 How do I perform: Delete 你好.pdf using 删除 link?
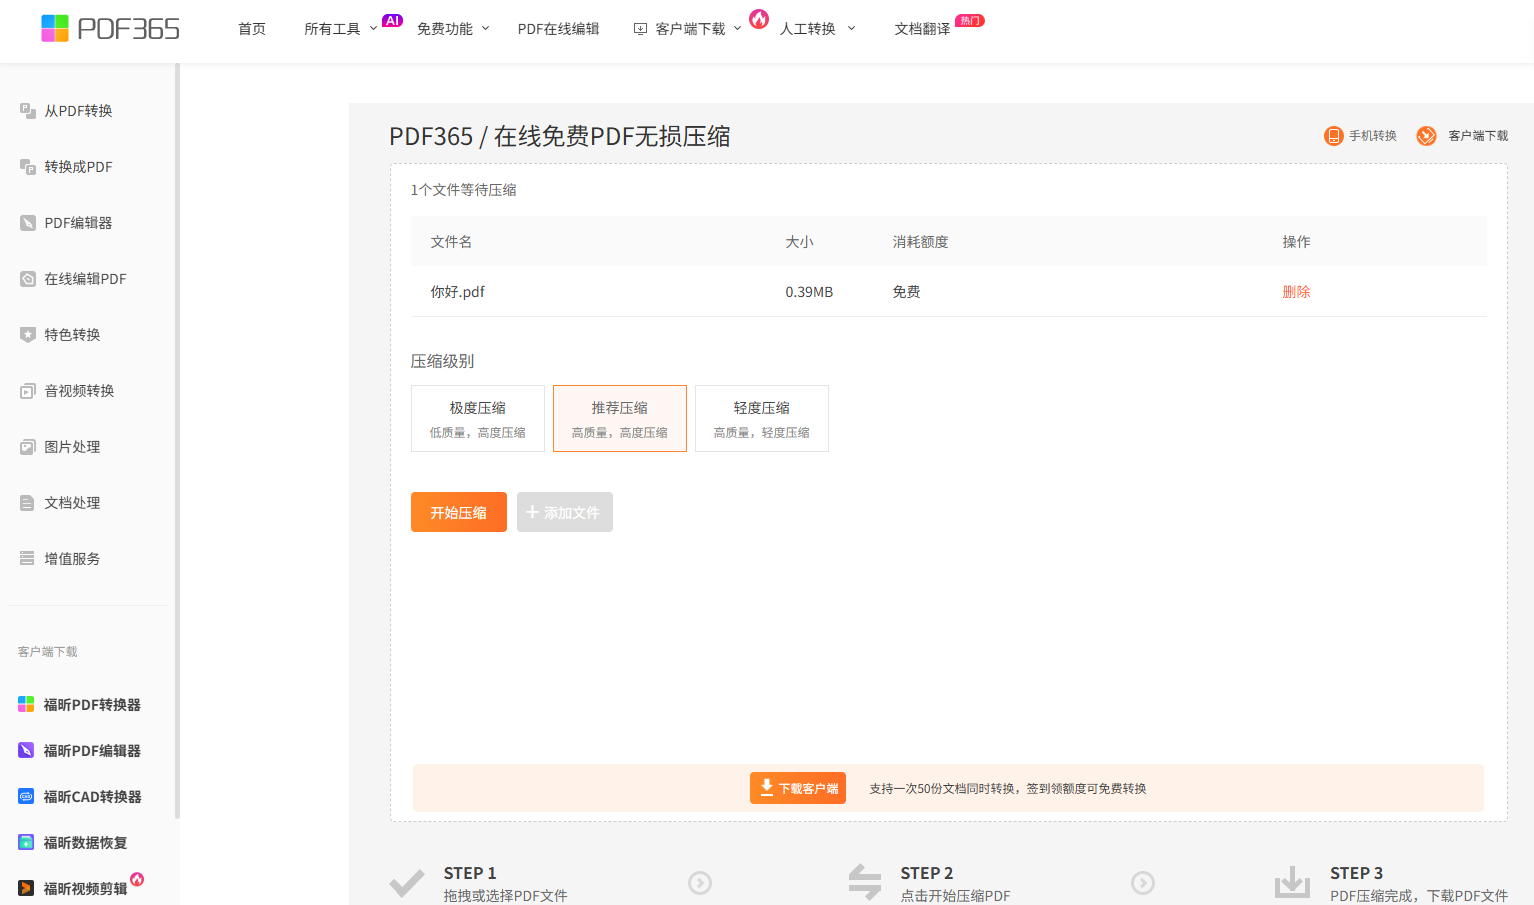(1296, 292)
